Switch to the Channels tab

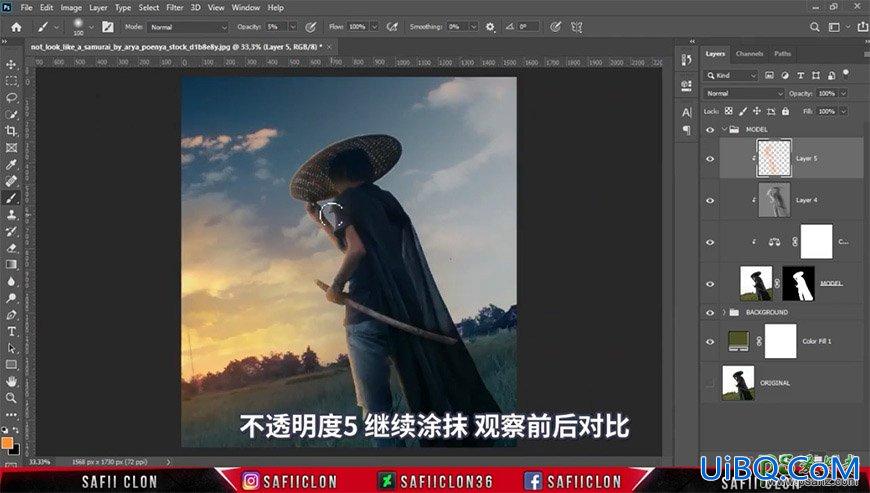(x=749, y=54)
